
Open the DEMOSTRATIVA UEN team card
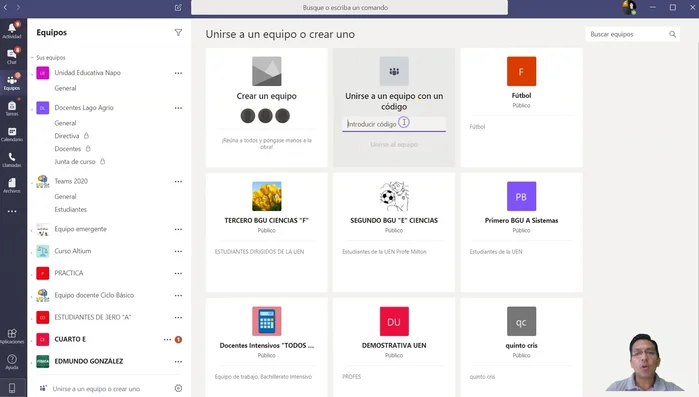pos(394,348)
